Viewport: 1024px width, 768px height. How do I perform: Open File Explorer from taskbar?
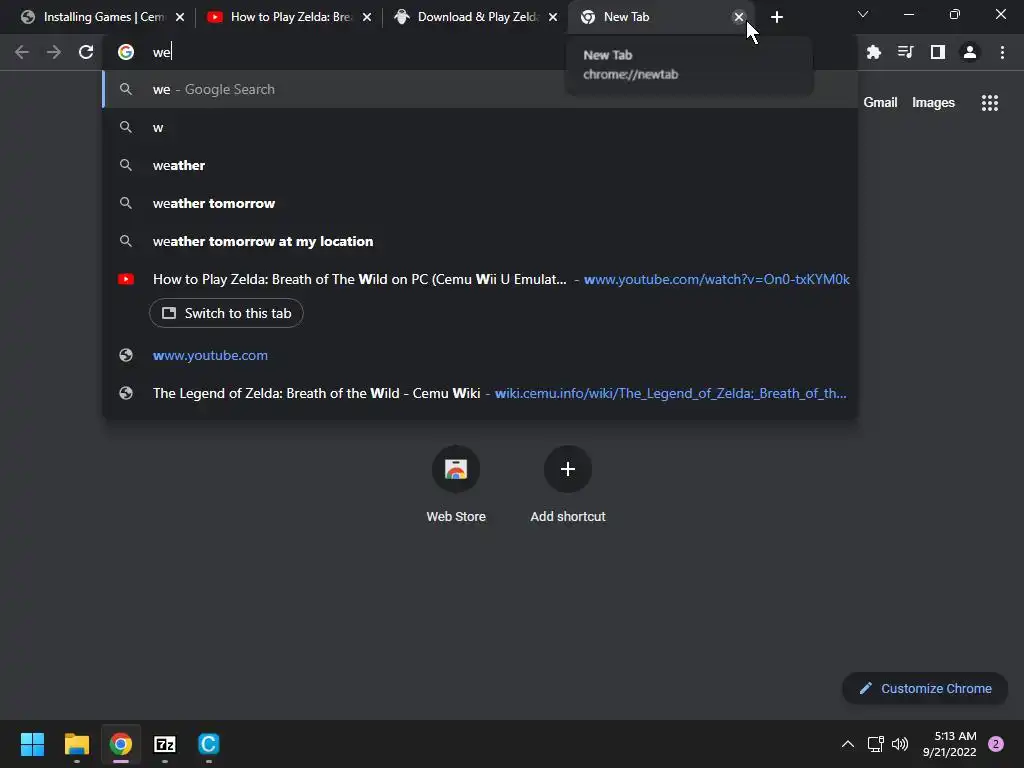(76, 744)
